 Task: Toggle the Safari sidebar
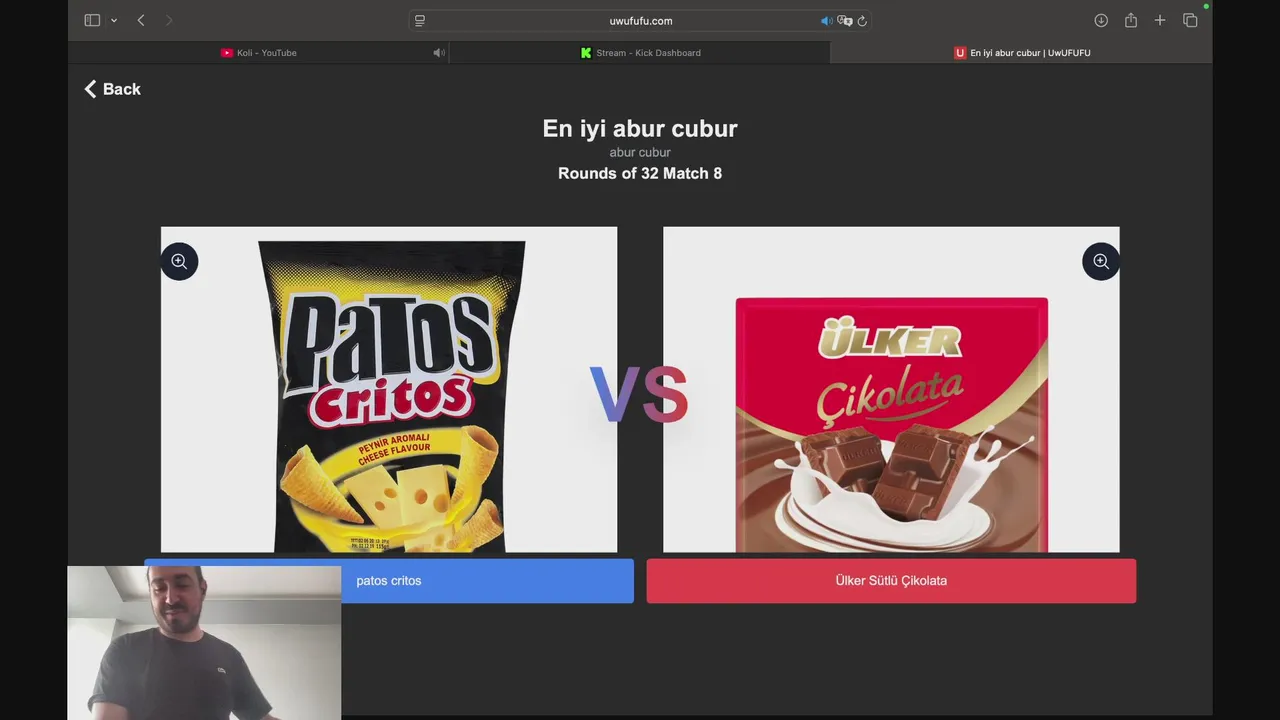[92, 20]
